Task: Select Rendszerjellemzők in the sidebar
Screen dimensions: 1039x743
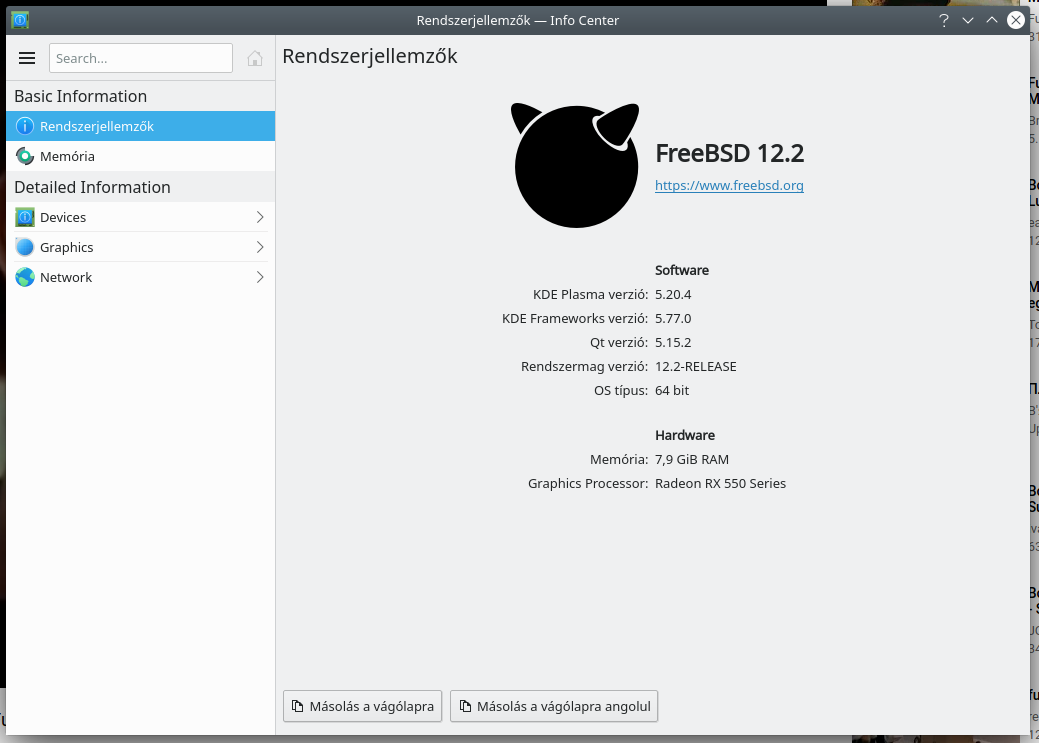Action: tap(140, 126)
